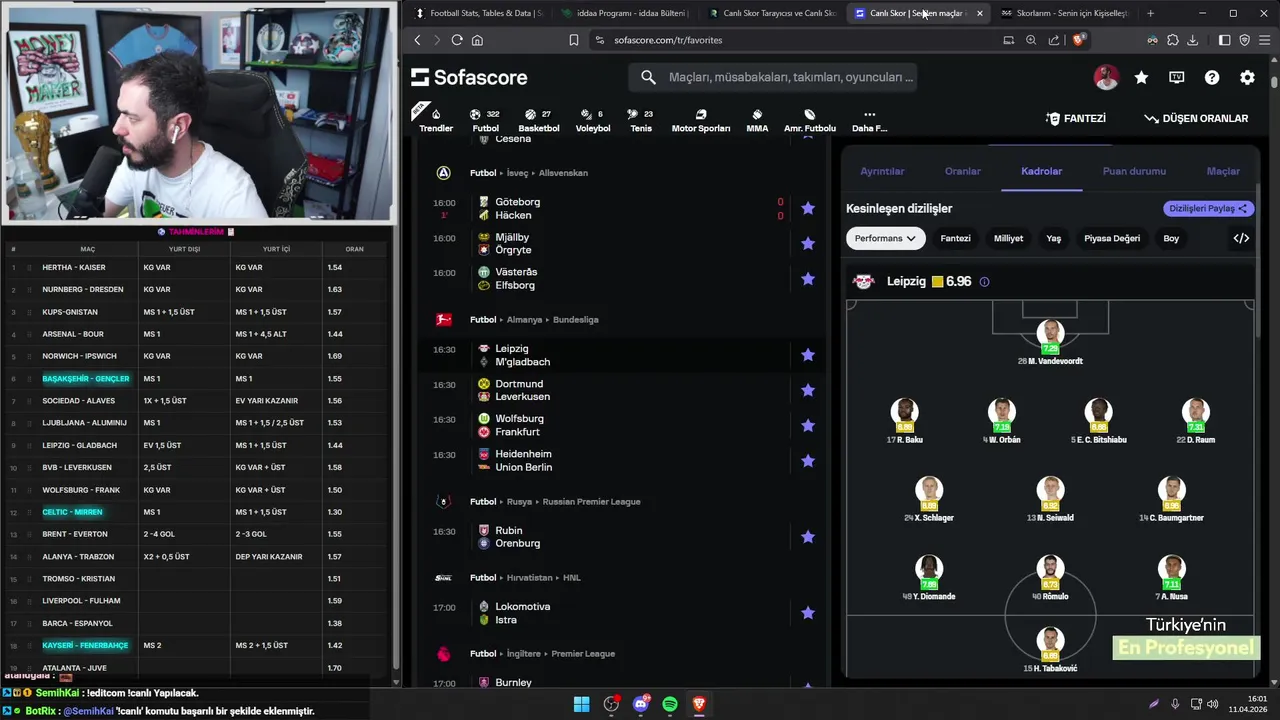Image resolution: width=1280 pixels, height=720 pixels.
Task: Open the Amr. Futbolu category
Action: 810,119
